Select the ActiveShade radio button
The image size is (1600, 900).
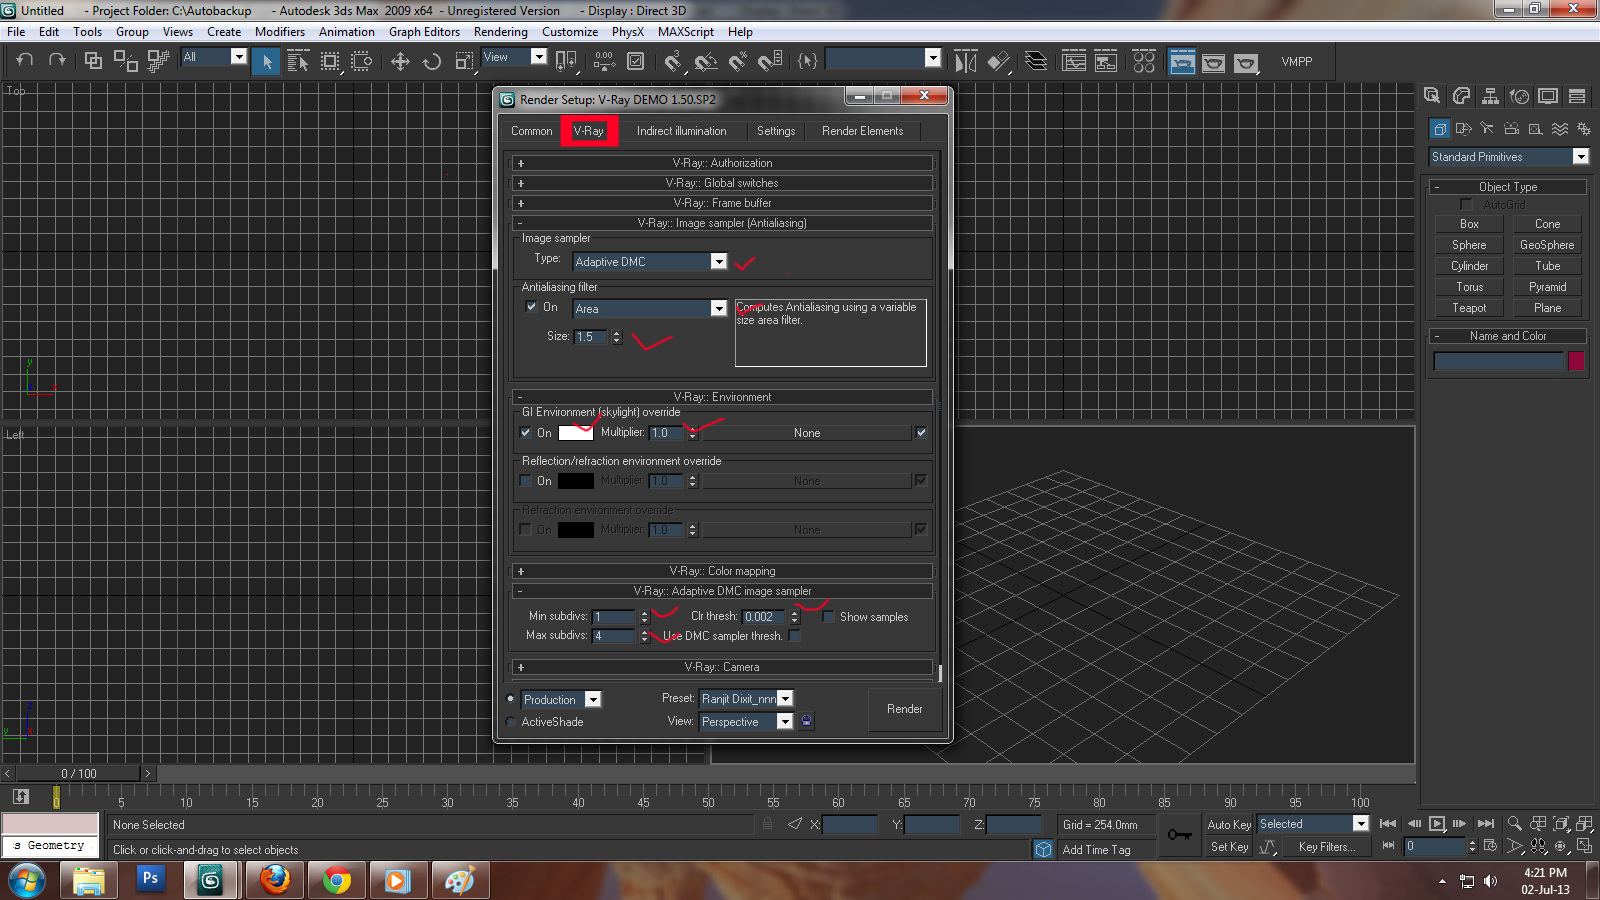511,721
